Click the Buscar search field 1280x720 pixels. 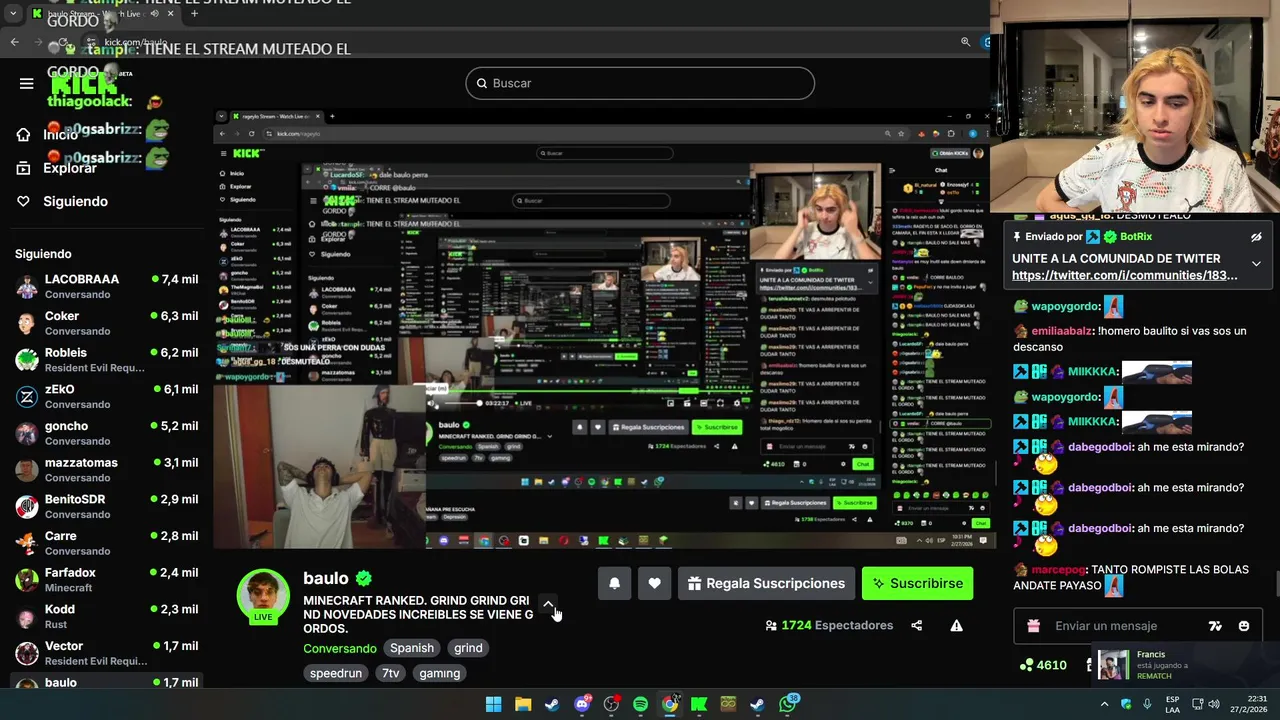[x=640, y=83]
